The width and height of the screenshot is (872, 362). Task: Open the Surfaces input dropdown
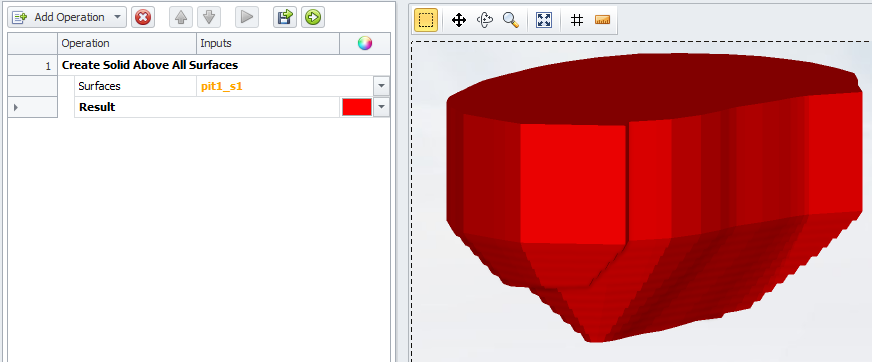(x=382, y=86)
